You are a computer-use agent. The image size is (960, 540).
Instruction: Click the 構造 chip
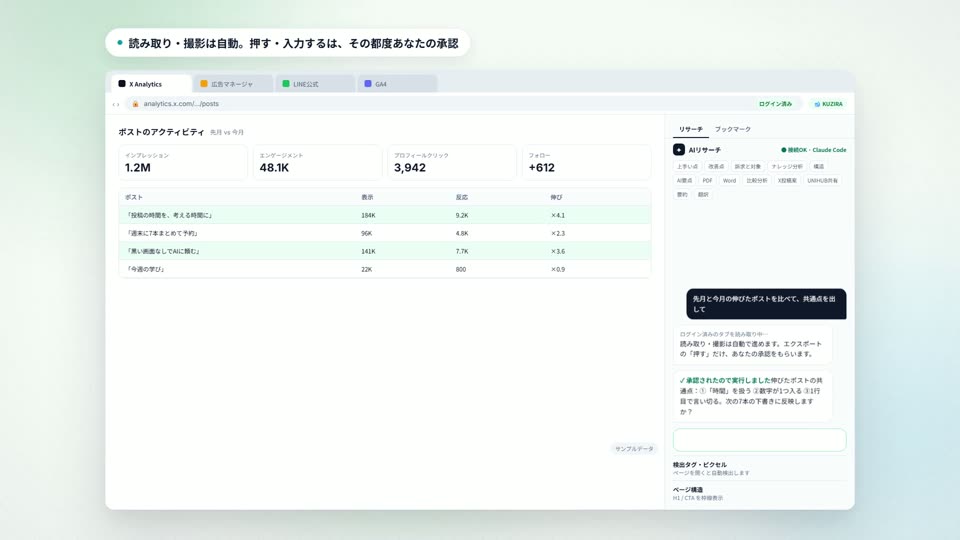819,167
